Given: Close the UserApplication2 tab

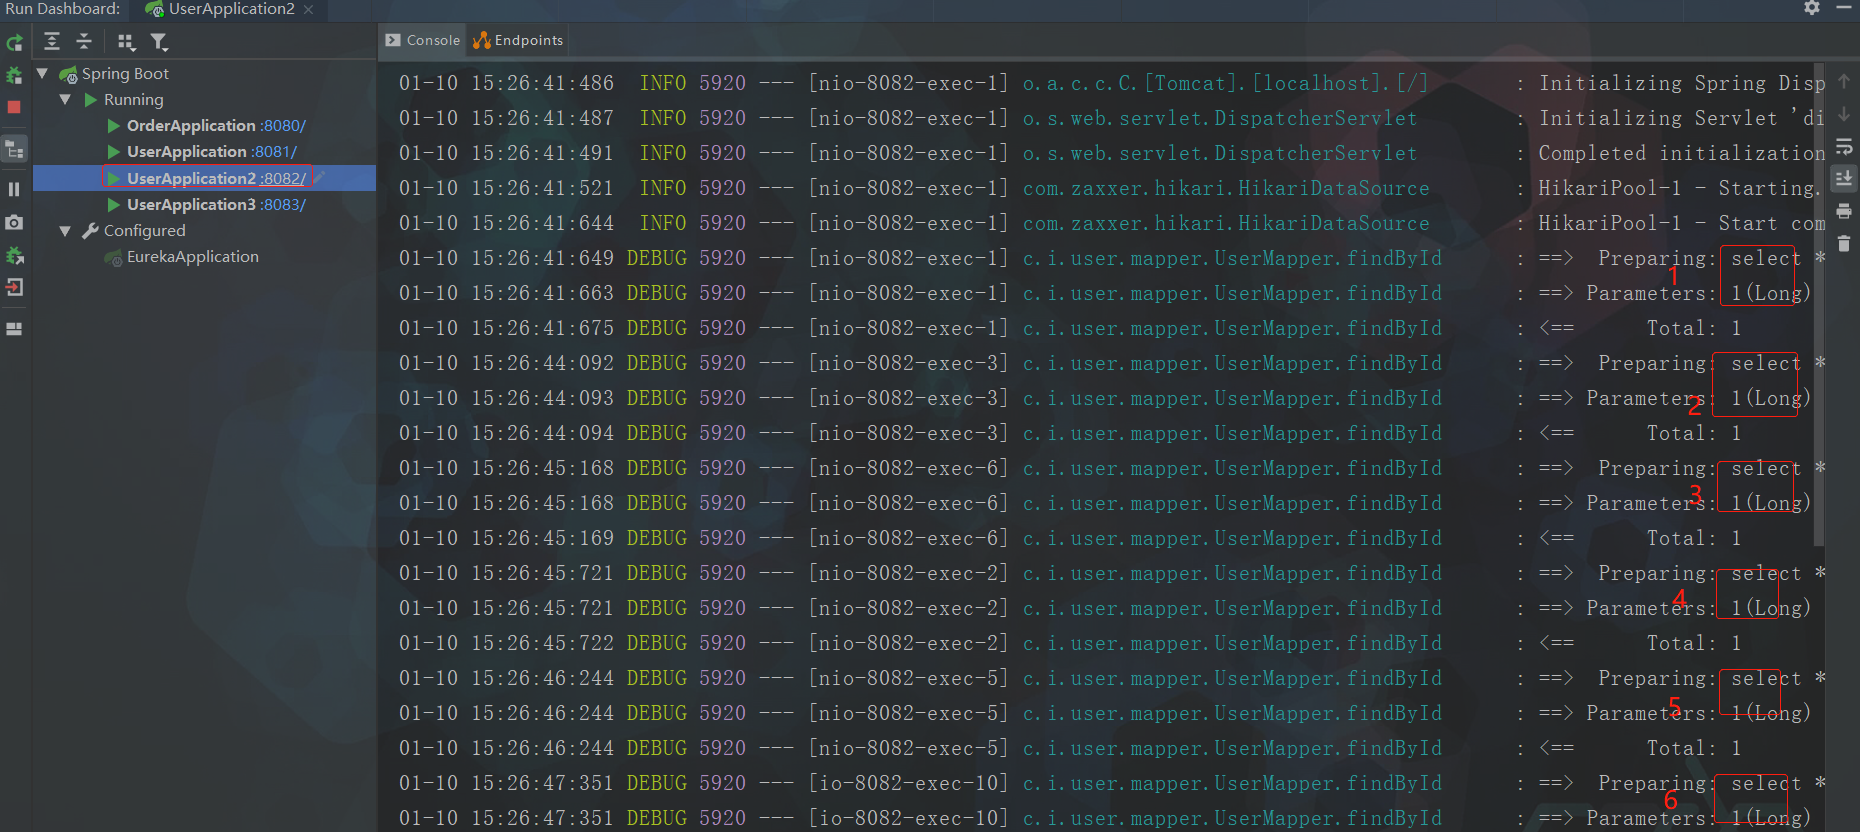Looking at the screenshot, I should tap(308, 9).
